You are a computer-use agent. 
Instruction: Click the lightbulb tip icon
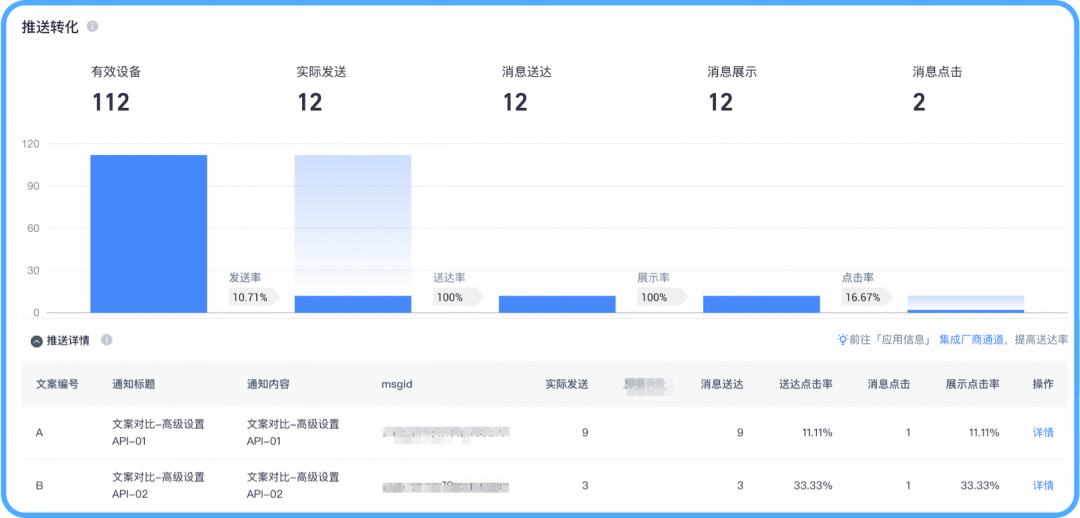tap(842, 340)
